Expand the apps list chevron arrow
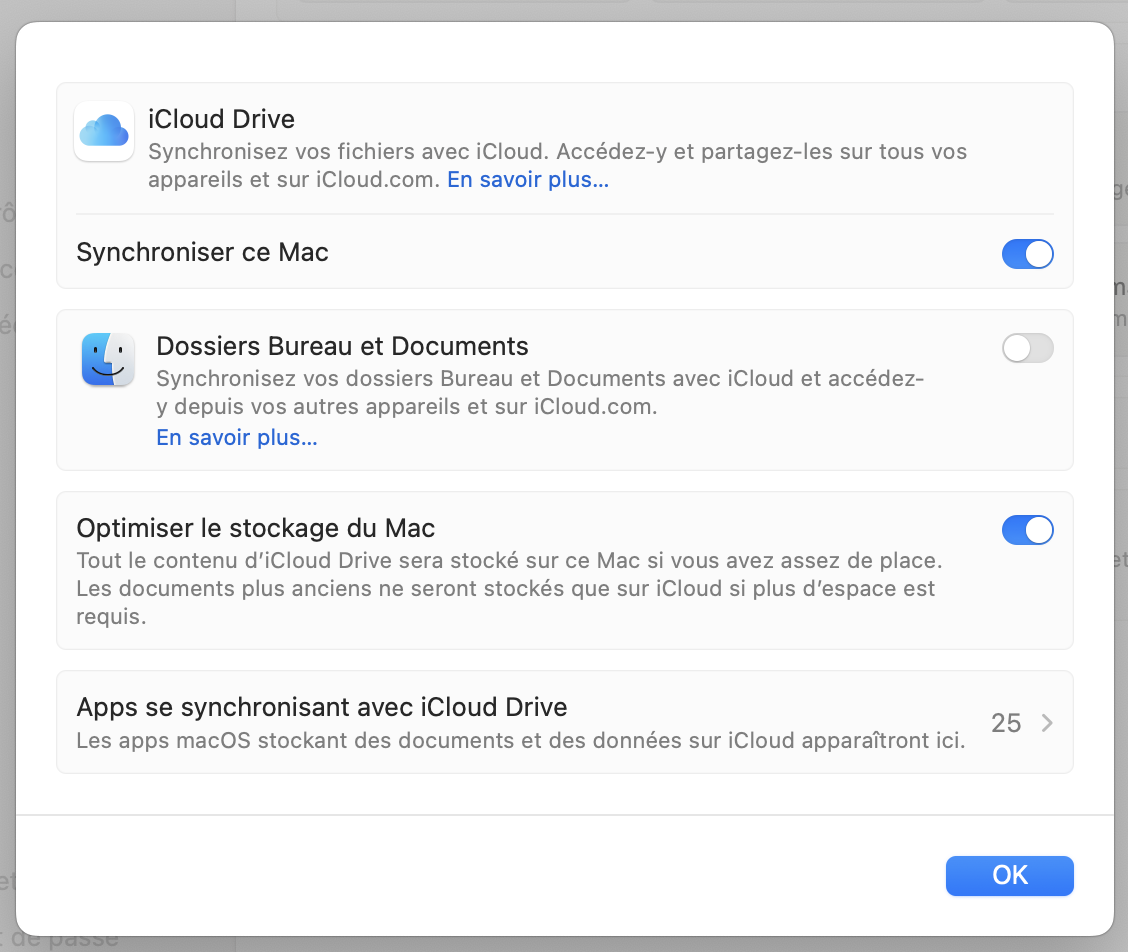 (x=1047, y=723)
